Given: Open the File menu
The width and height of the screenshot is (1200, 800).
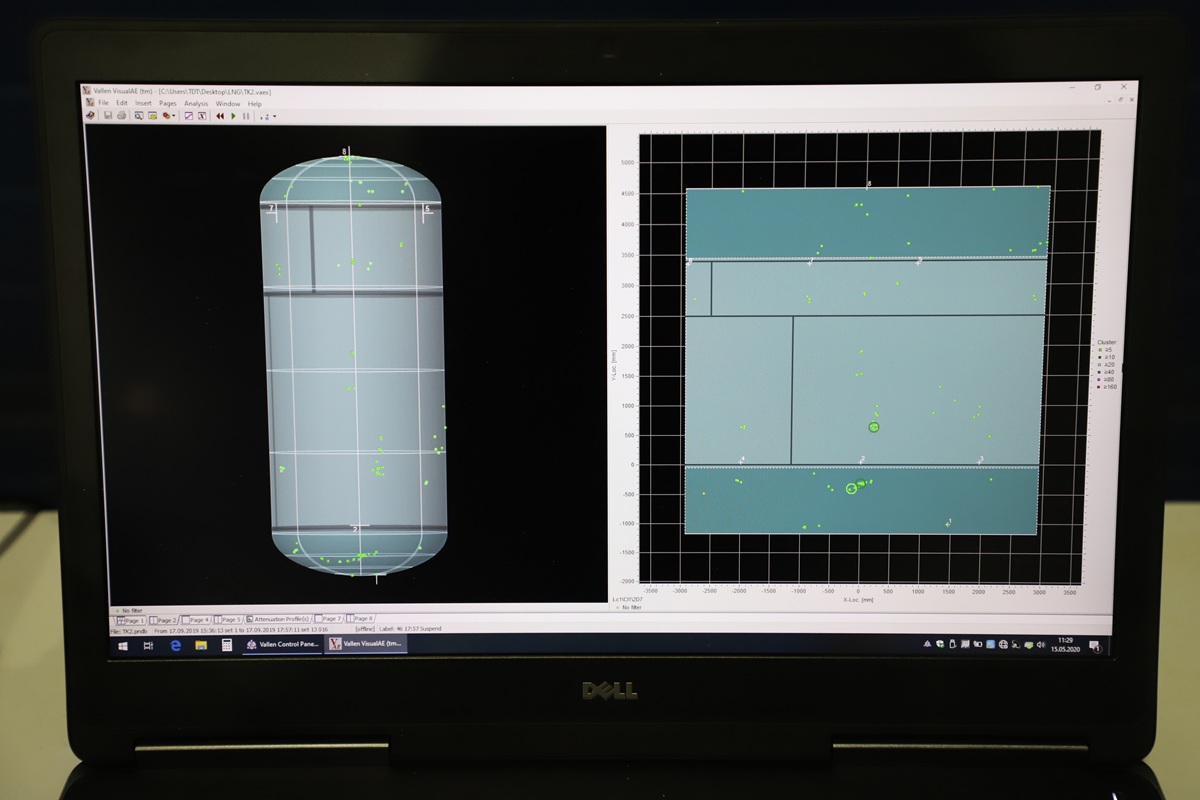Looking at the screenshot, I should 103,103.
